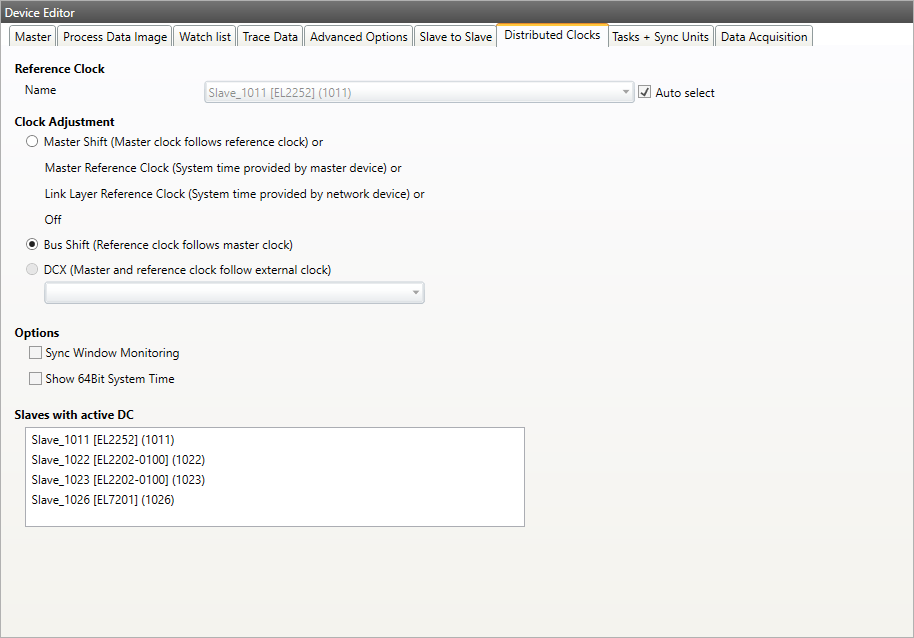Select Slave_1011 [EL2252] in the list
This screenshot has height=638, width=914.
(103, 439)
